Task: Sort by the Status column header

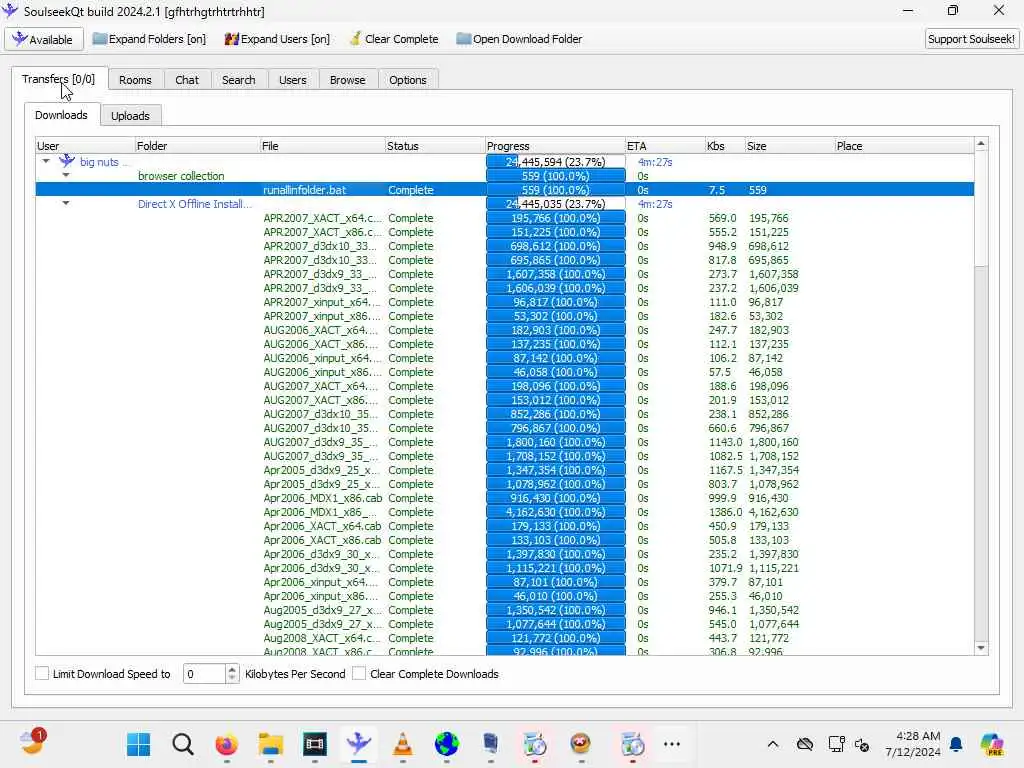Action: [x=435, y=146]
